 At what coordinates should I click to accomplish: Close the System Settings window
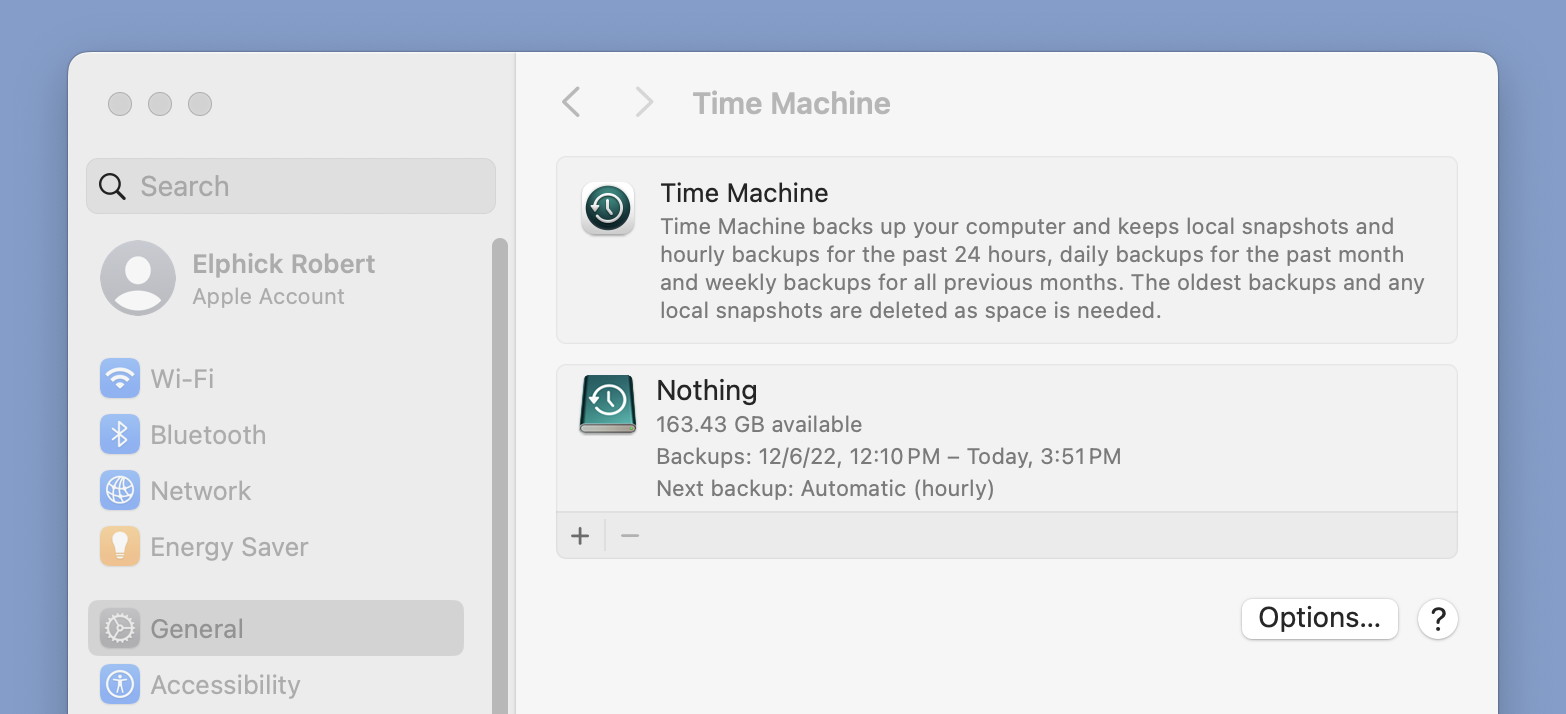tap(120, 104)
